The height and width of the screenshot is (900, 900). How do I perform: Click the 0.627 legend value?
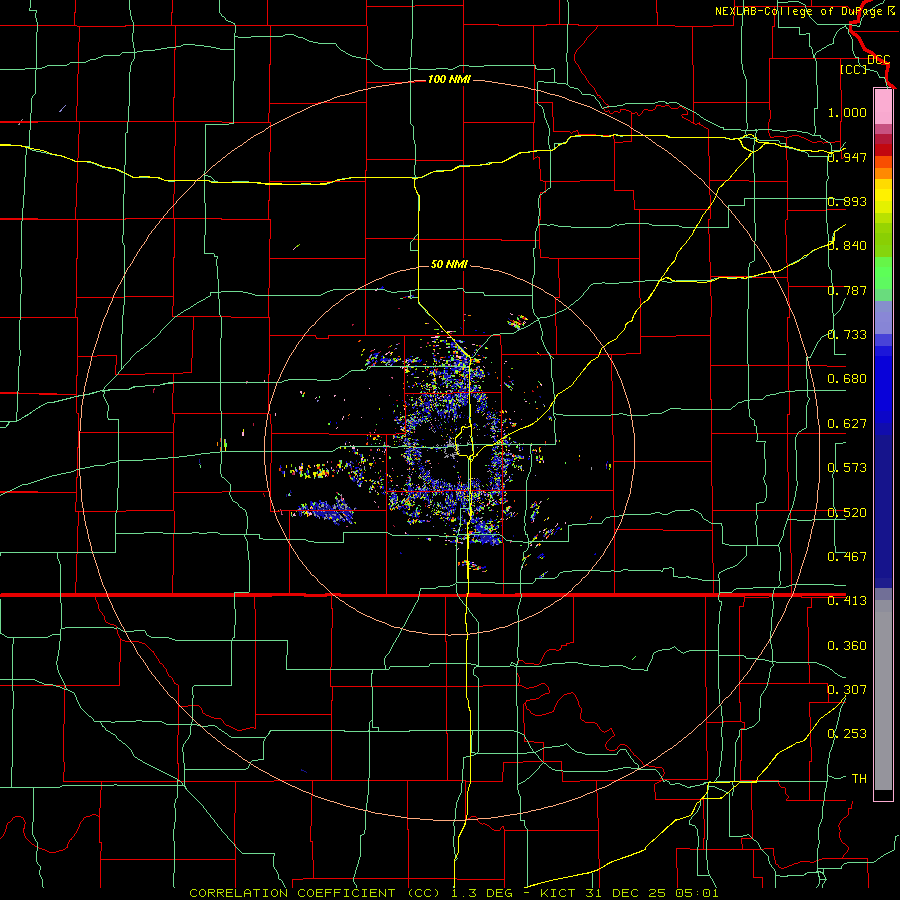point(847,424)
